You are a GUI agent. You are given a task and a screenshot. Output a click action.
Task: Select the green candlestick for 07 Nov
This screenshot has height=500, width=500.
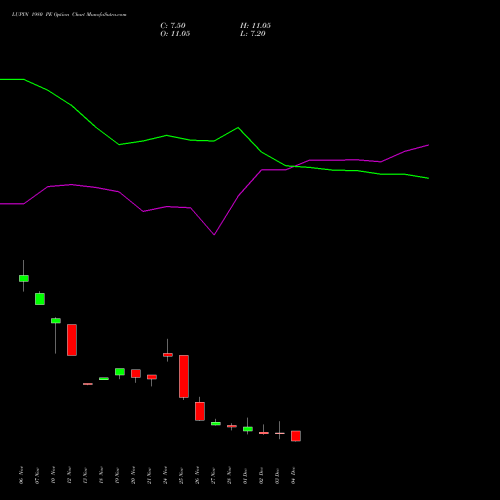40,299
